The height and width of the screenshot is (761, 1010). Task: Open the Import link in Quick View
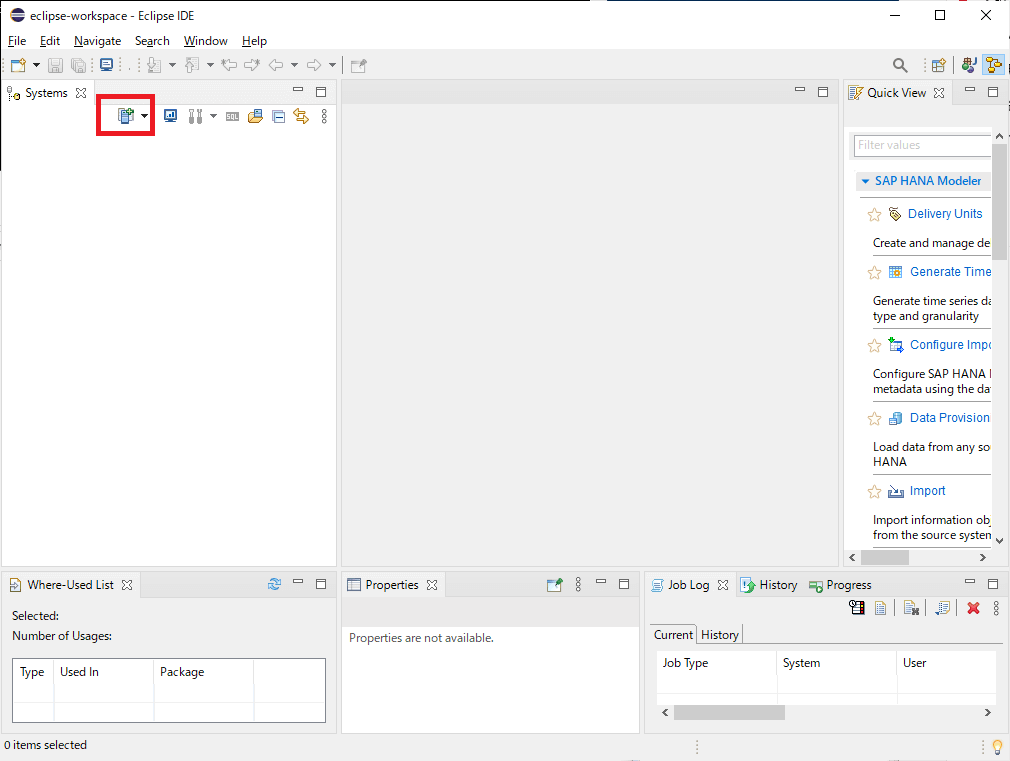[928, 490]
